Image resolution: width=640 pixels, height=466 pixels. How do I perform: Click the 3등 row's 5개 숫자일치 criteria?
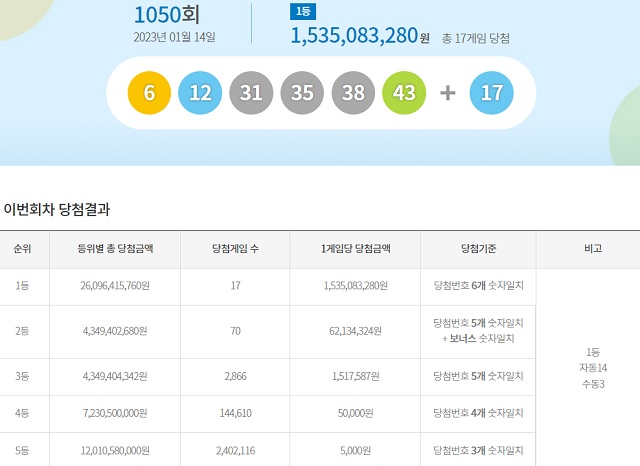pyautogui.click(x=478, y=376)
